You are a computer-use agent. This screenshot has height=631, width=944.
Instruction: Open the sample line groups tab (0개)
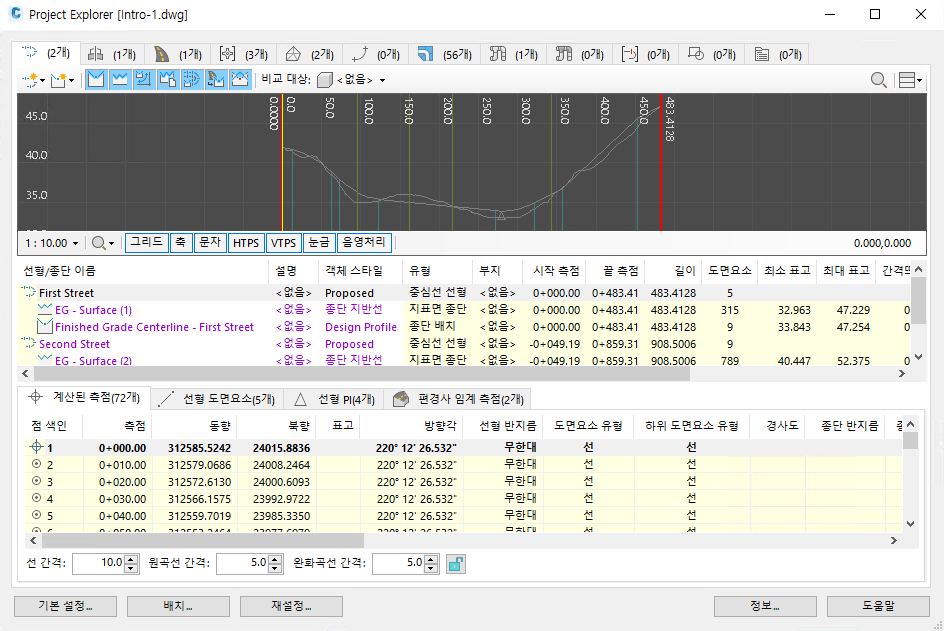646,54
